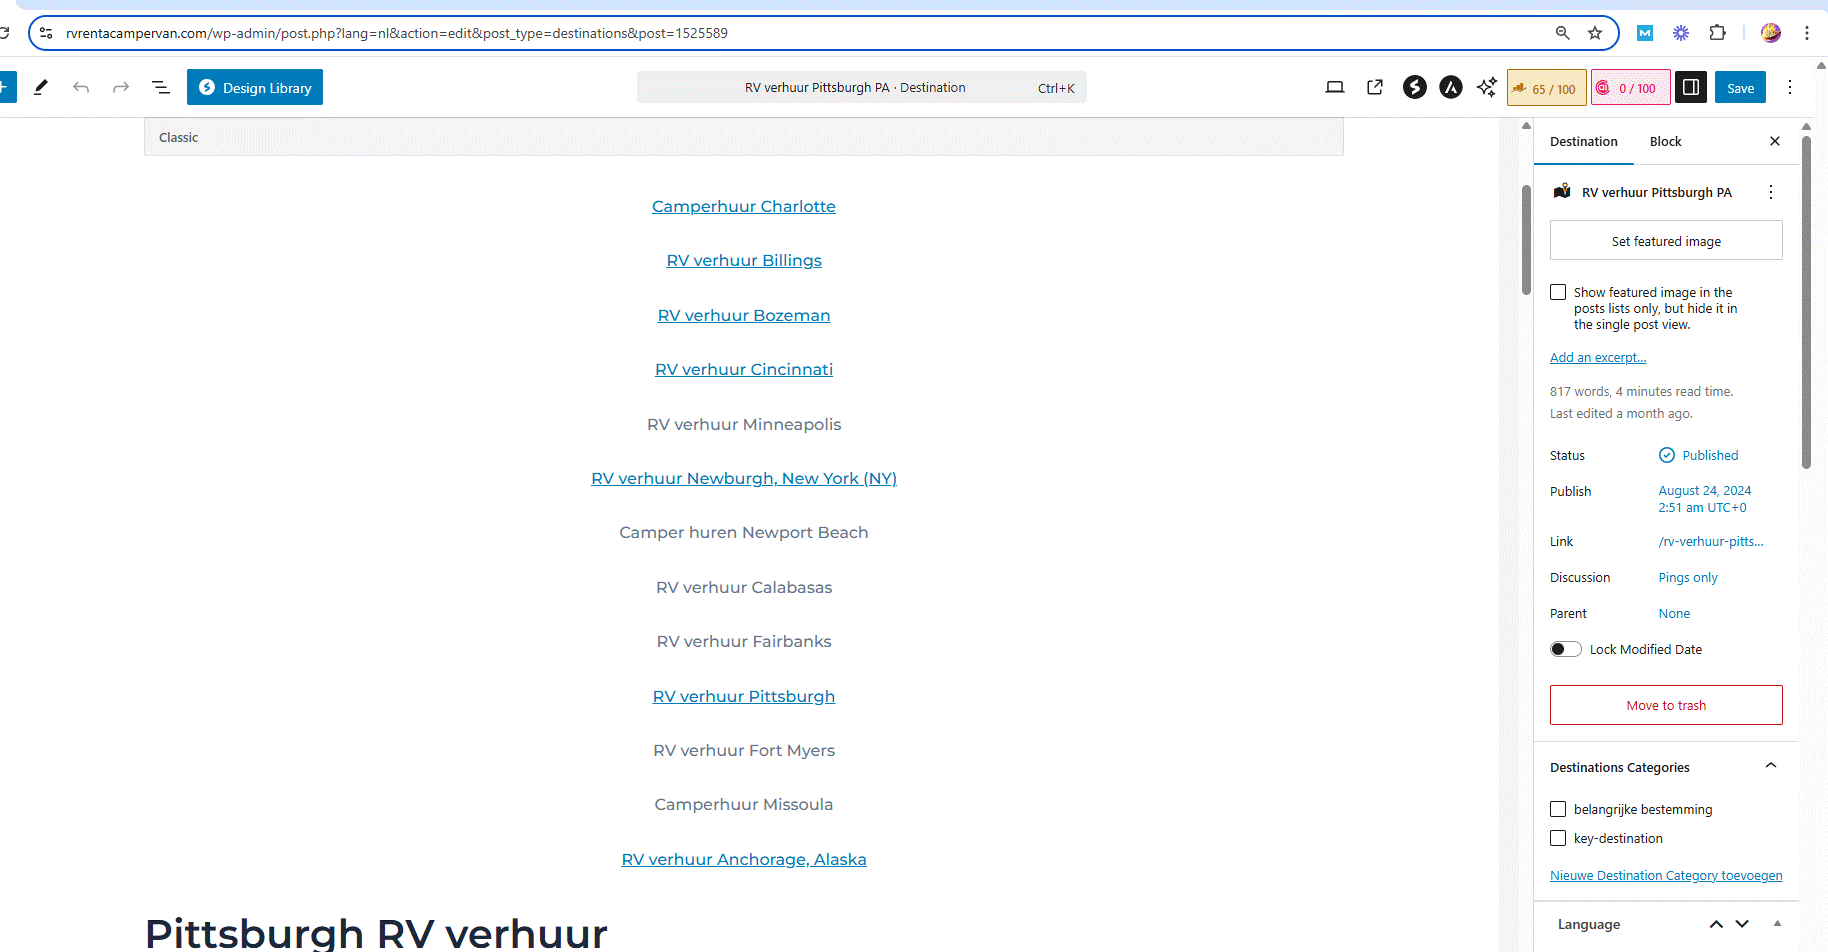Open RV verhuur Newburgh, New York link
Image resolution: width=1828 pixels, height=952 pixels.
(x=744, y=478)
